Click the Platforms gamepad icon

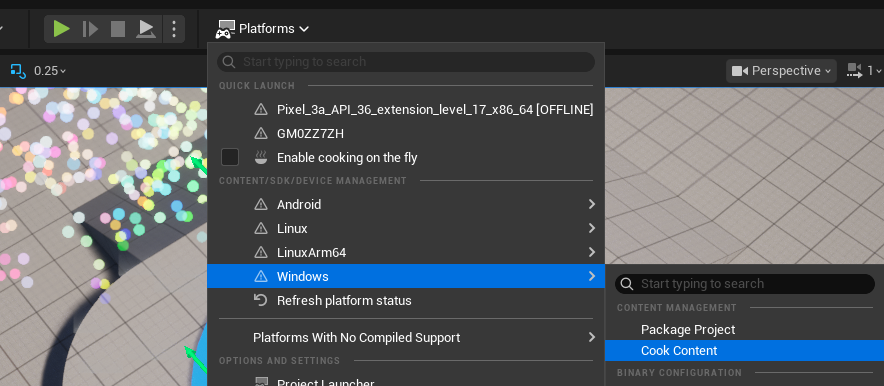(x=224, y=29)
